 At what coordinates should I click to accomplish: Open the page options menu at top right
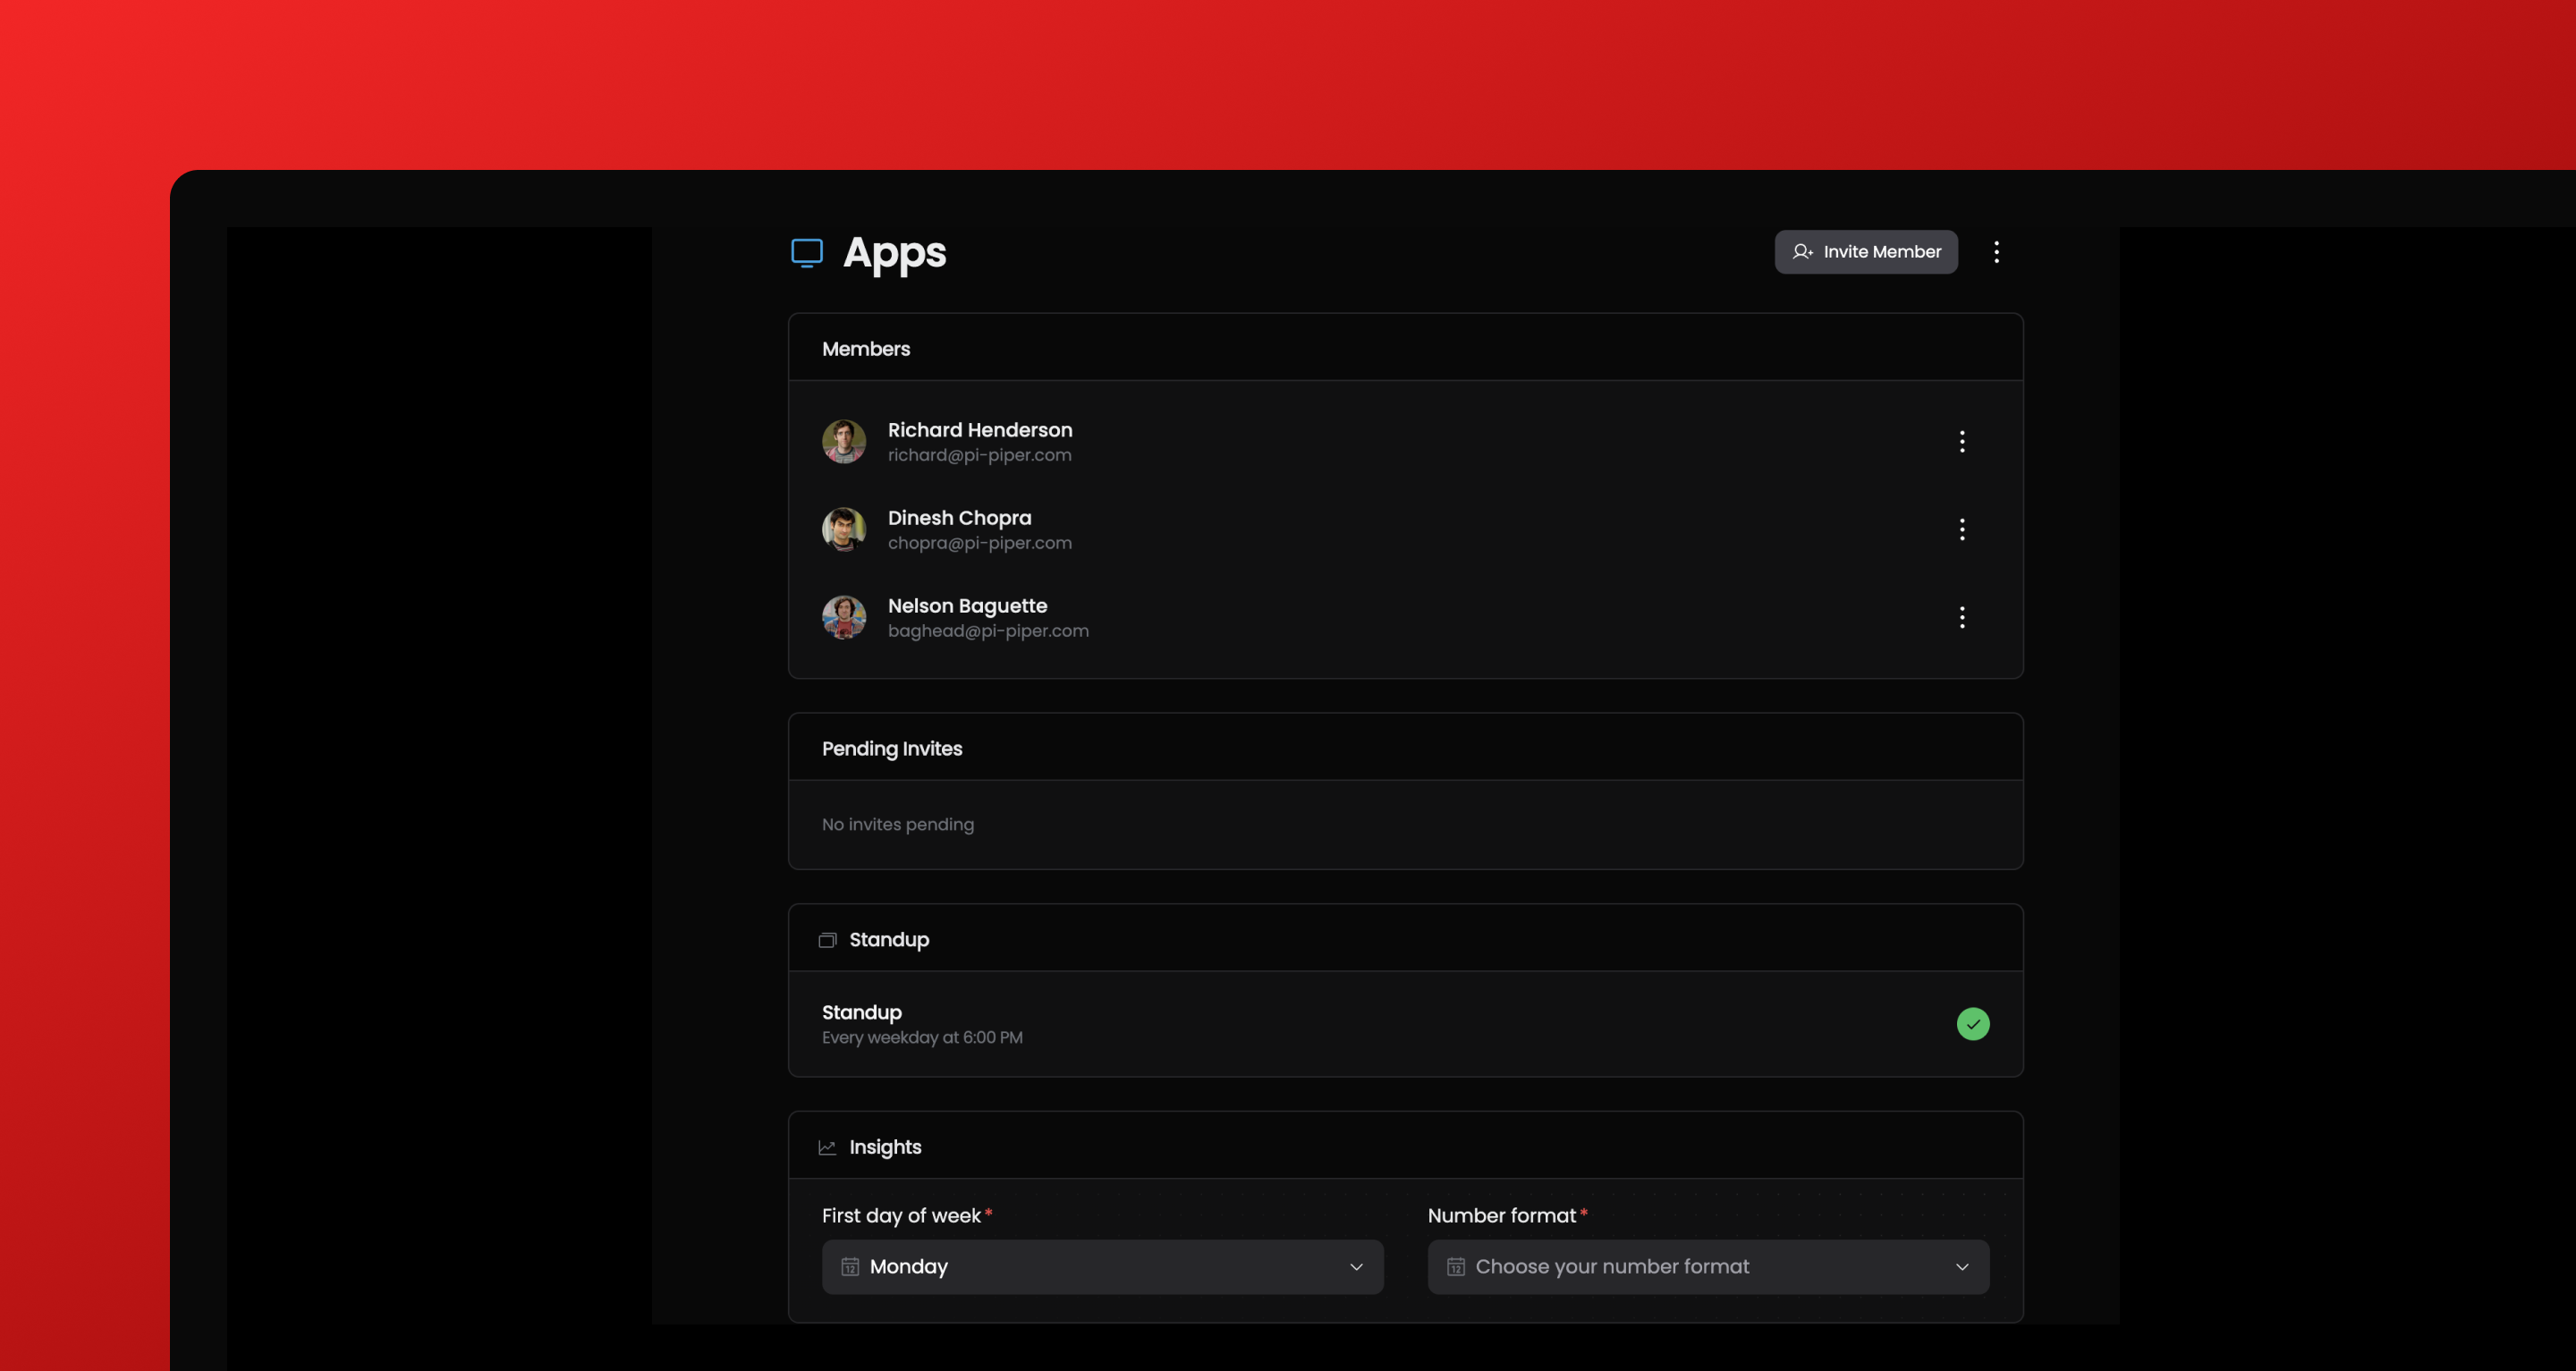[1996, 252]
